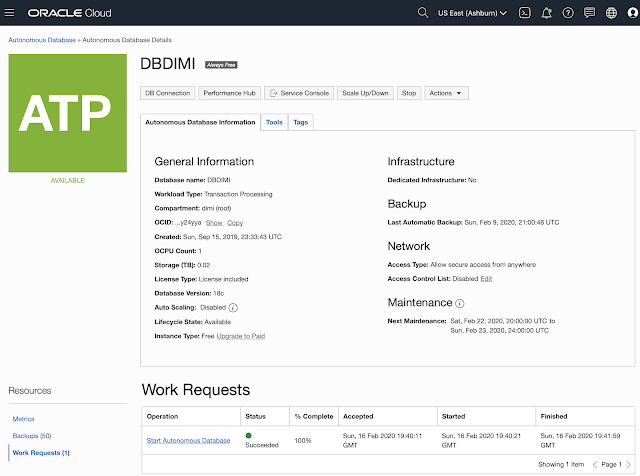Open Backups (50) in Resources list
640x476 pixels.
point(32,436)
